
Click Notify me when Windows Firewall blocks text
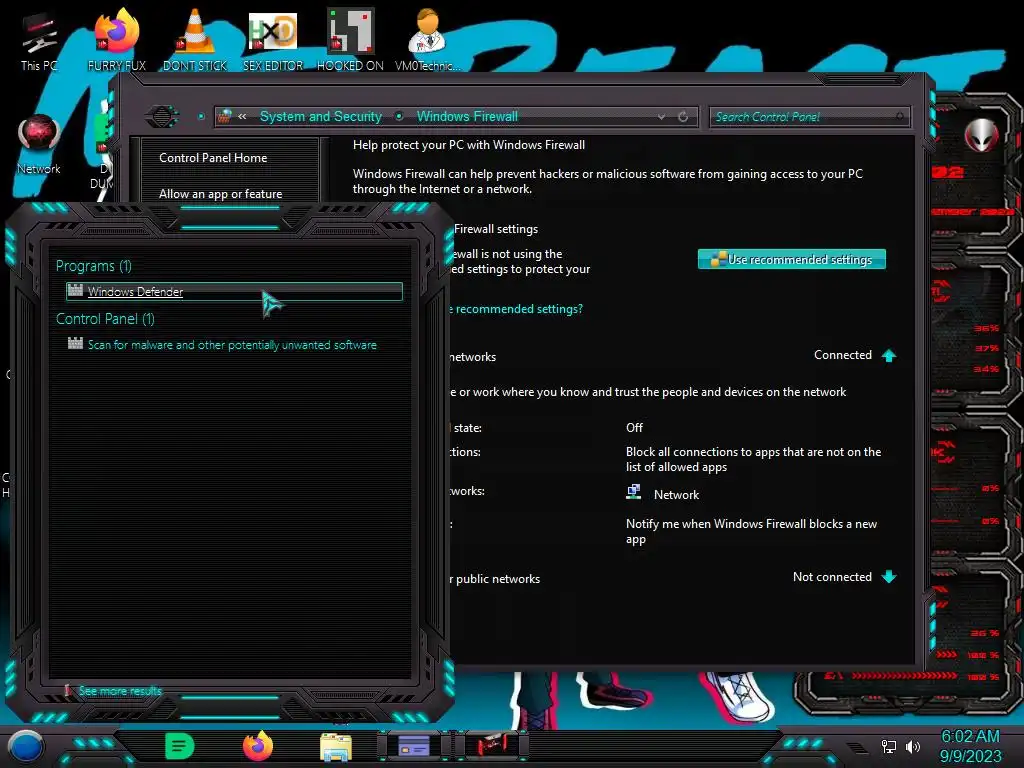point(751,531)
